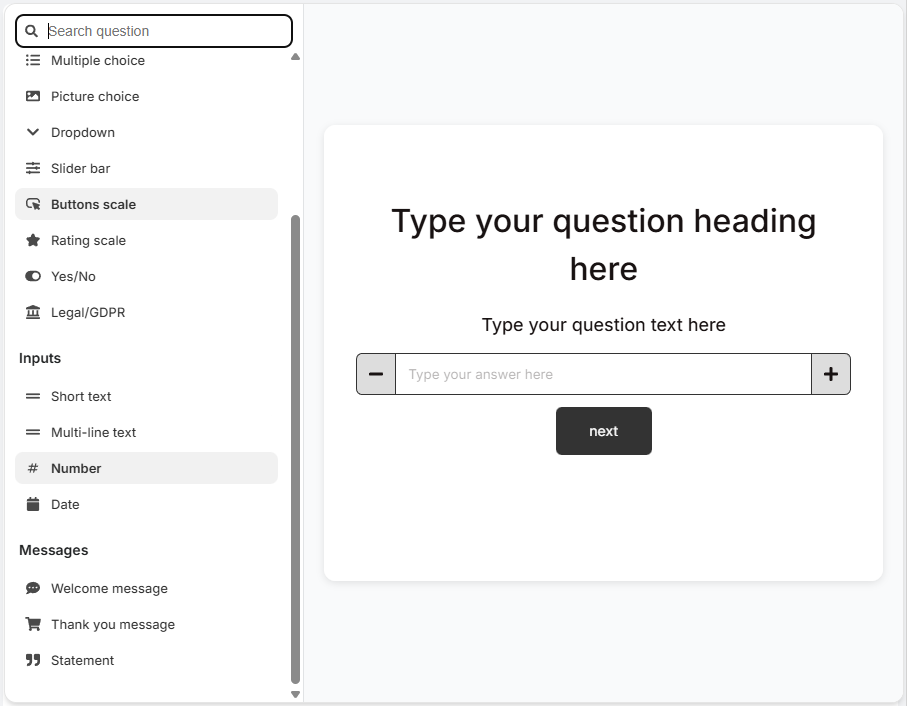Image resolution: width=907 pixels, height=706 pixels.
Task: Click the Number hash icon
Action: pyautogui.click(x=33, y=468)
